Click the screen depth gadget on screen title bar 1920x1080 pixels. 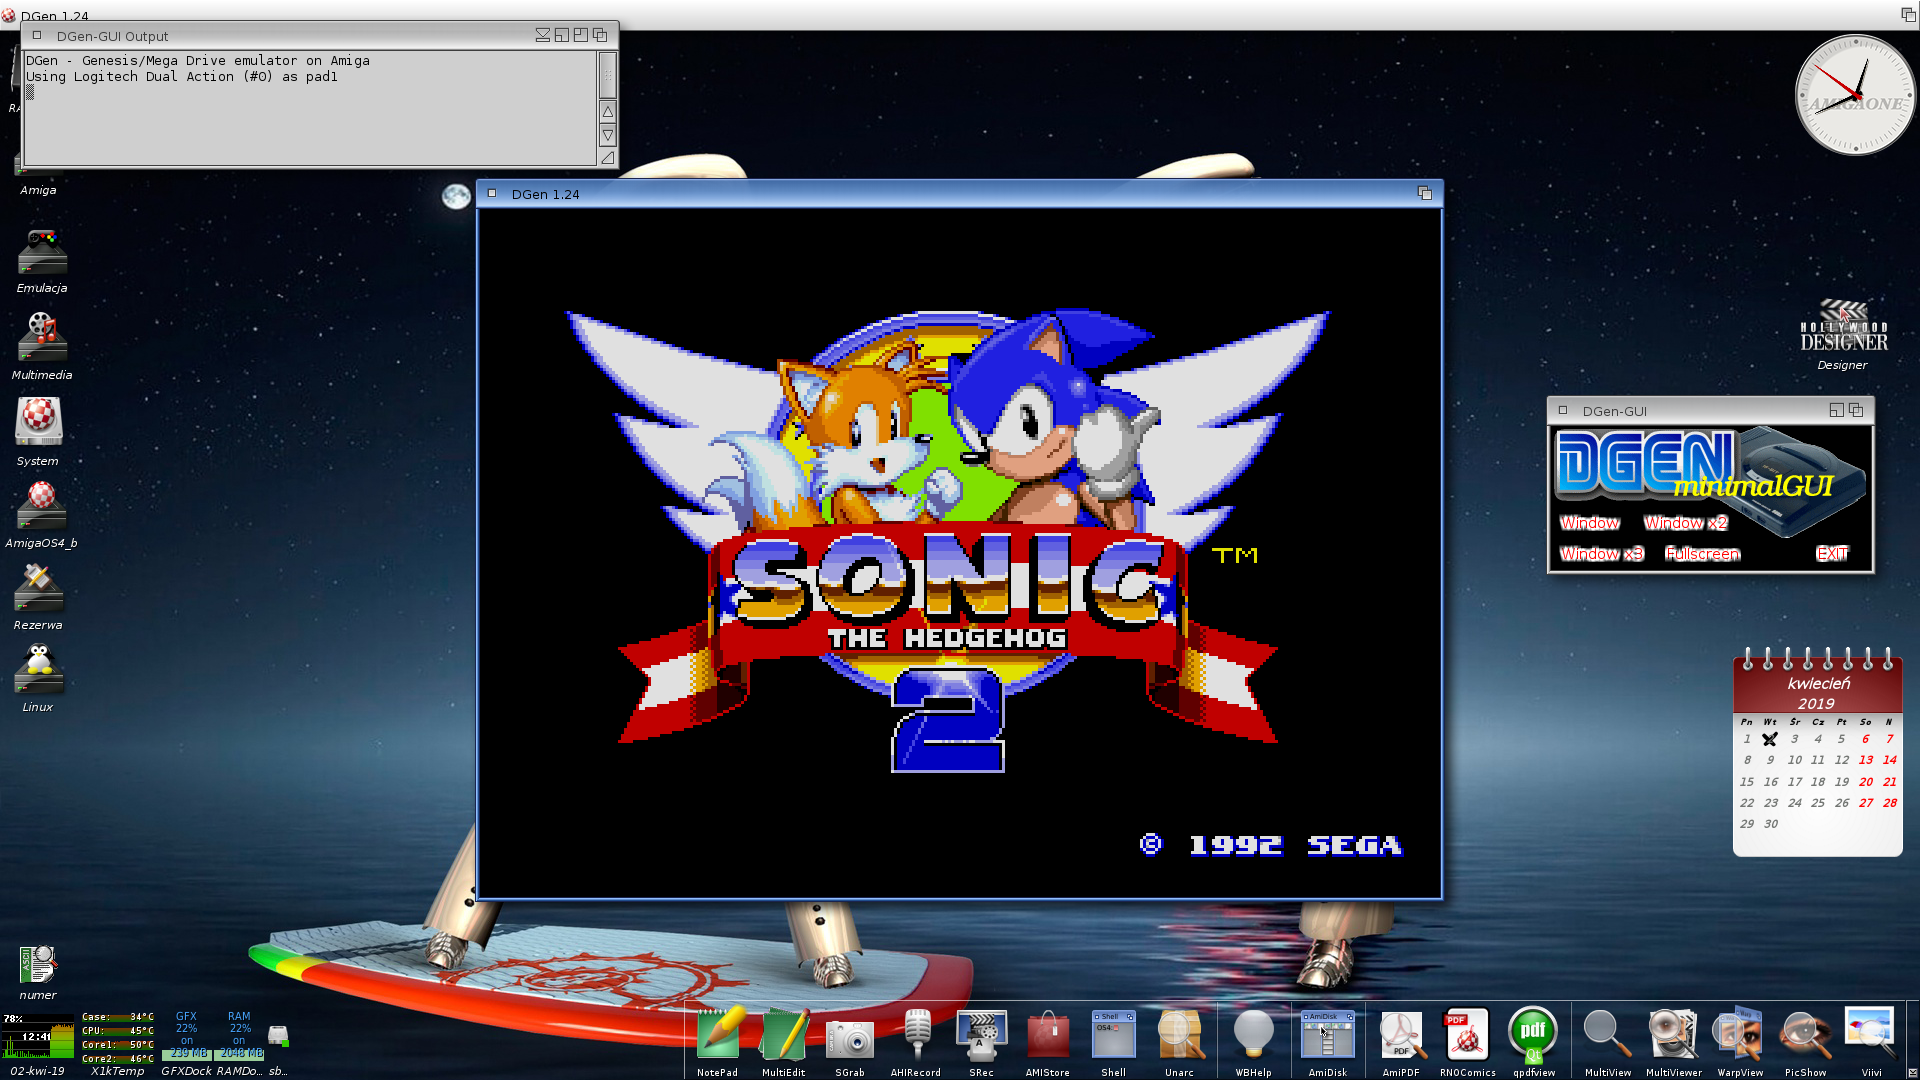pyautogui.click(x=1908, y=14)
